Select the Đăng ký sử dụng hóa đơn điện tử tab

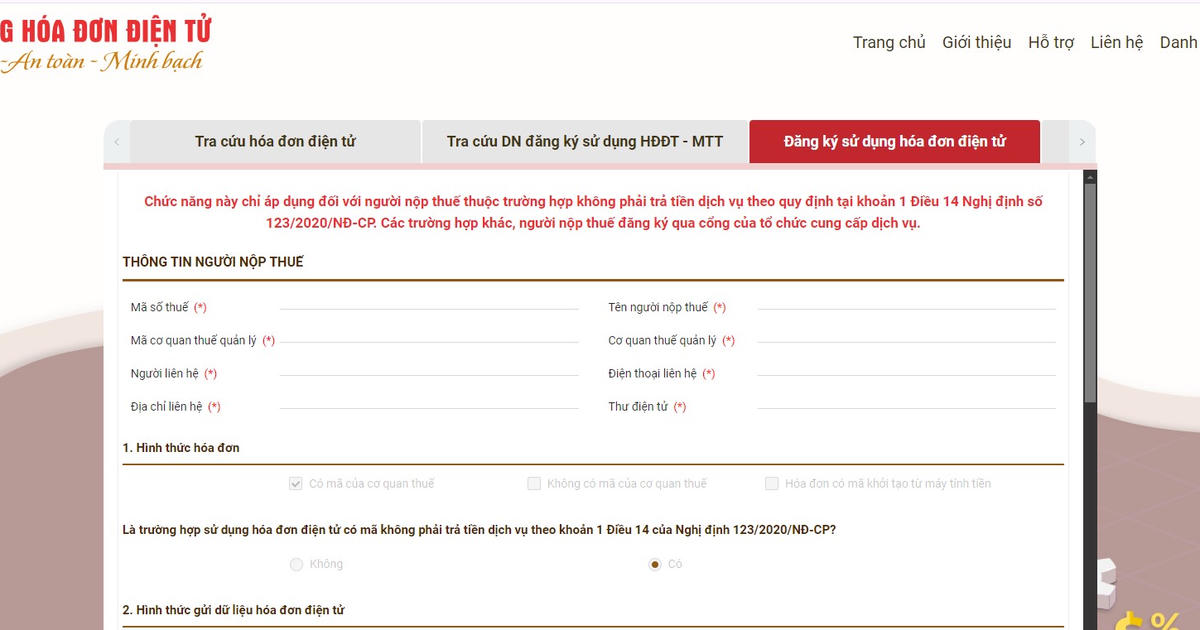pos(895,142)
